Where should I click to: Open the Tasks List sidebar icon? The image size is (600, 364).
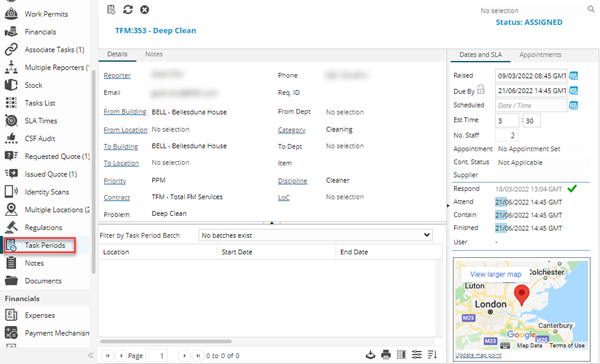click(x=11, y=103)
